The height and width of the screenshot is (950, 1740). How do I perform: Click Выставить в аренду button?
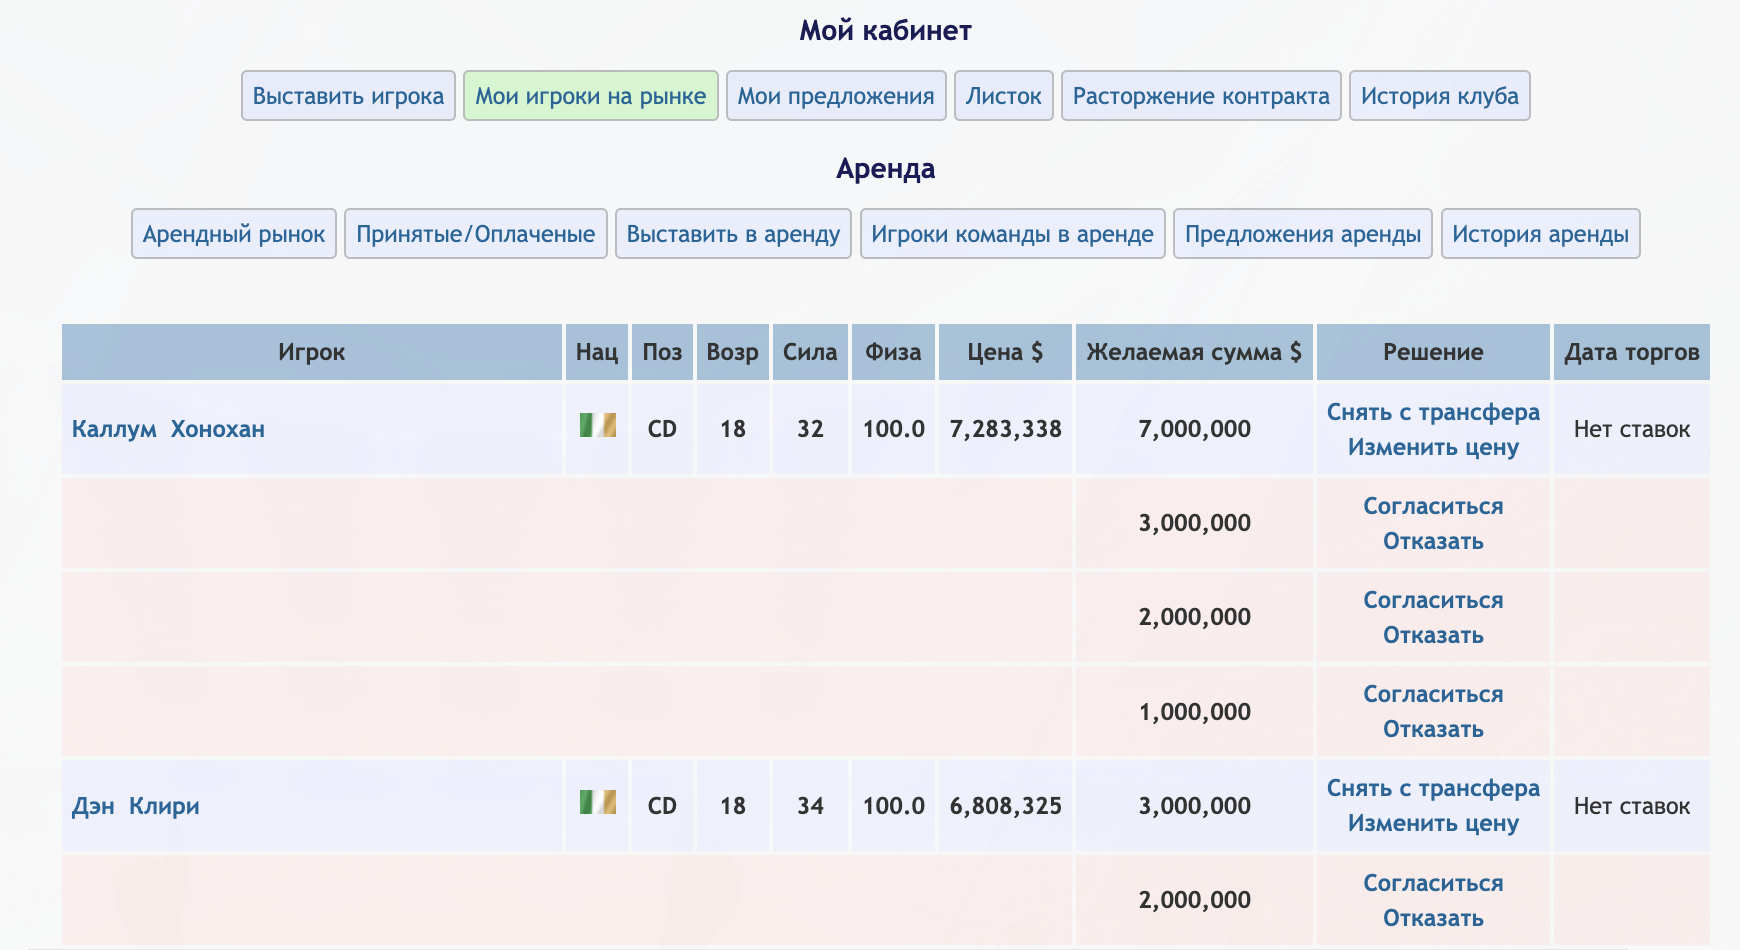click(733, 234)
